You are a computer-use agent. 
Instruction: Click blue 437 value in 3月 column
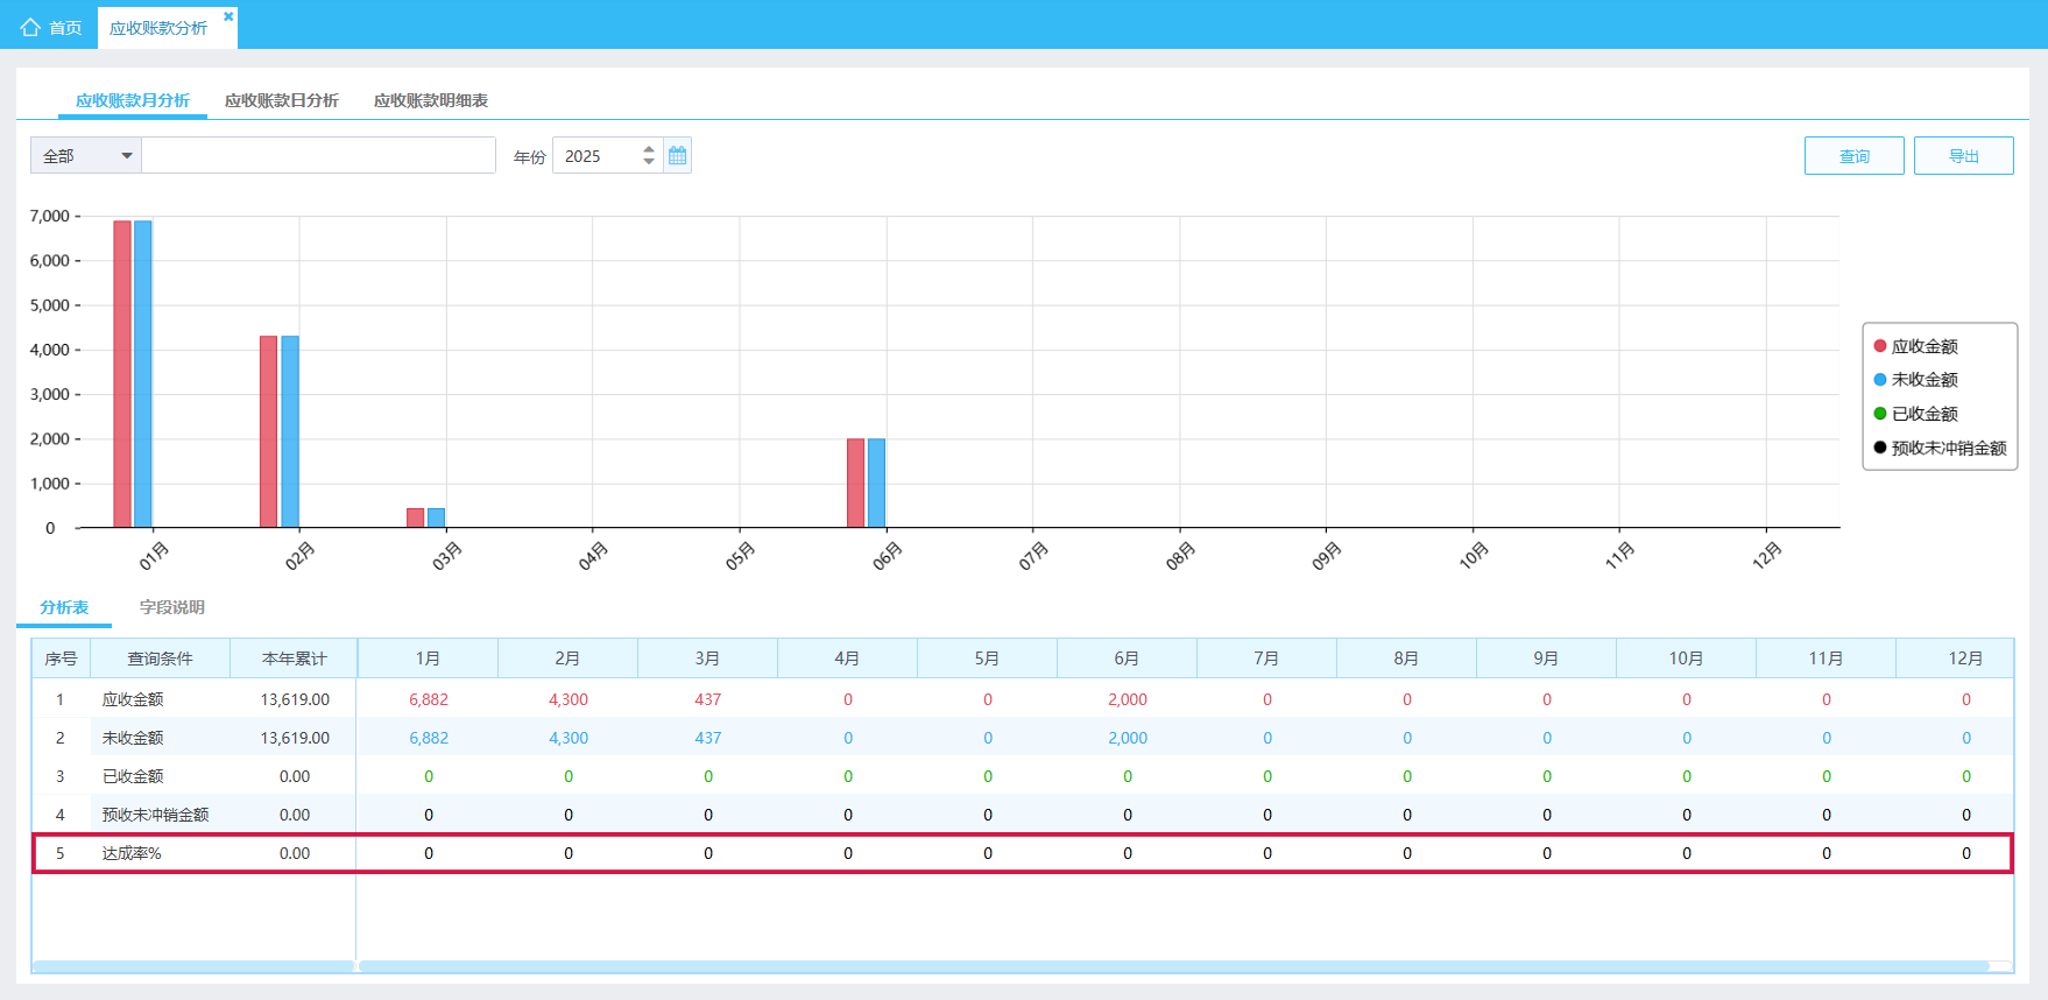(x=708, y=737)
